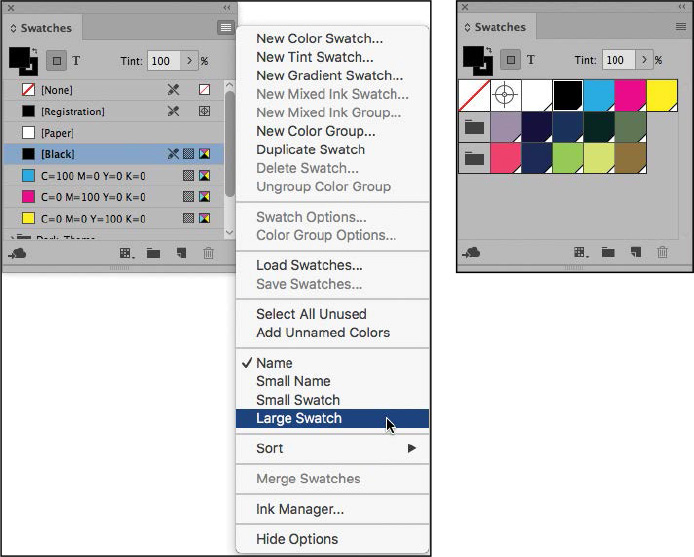
Task: Click New Color Group folder icon in list-view panel
Action: [153, 254]
